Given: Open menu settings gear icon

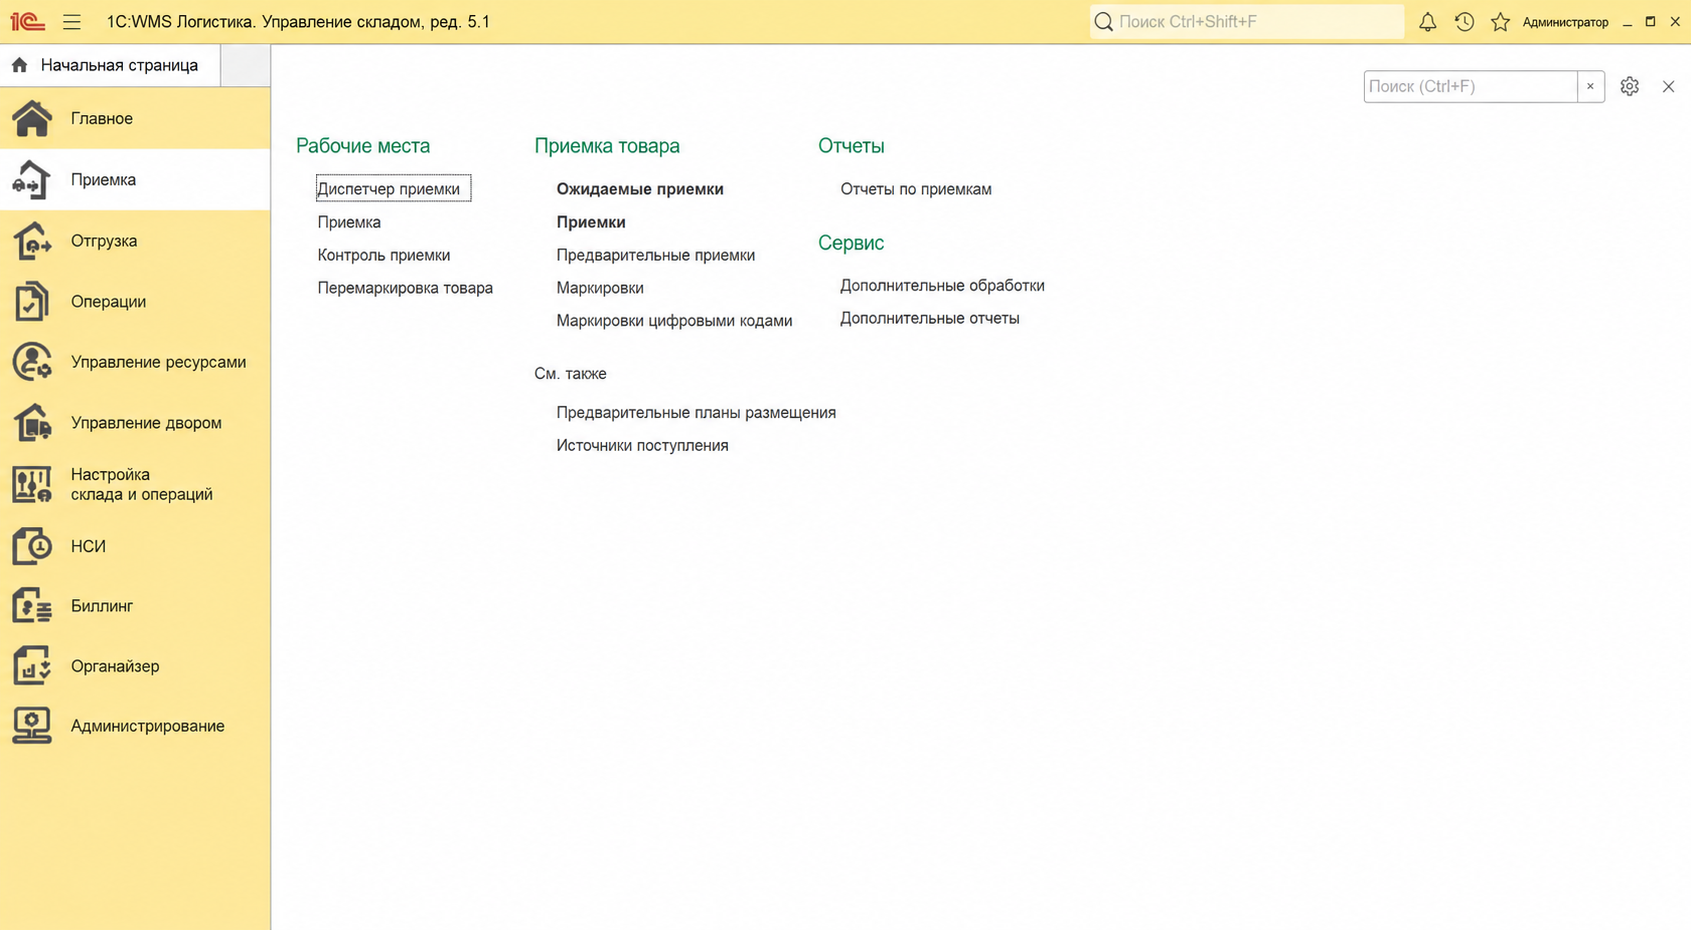Looking at the screenshot, I should tap(1629, 86).
